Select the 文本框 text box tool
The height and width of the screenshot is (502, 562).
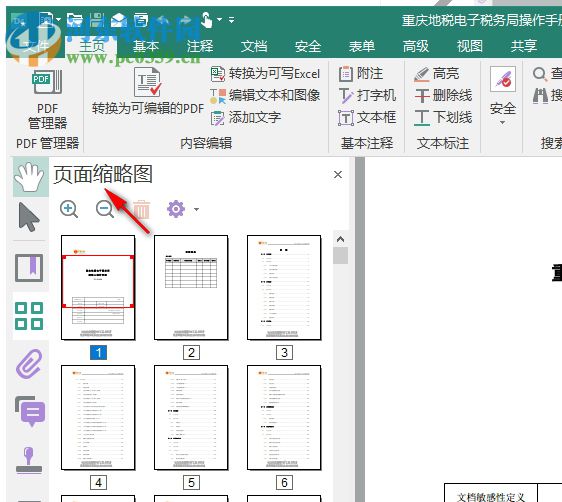tap(367, 117)
